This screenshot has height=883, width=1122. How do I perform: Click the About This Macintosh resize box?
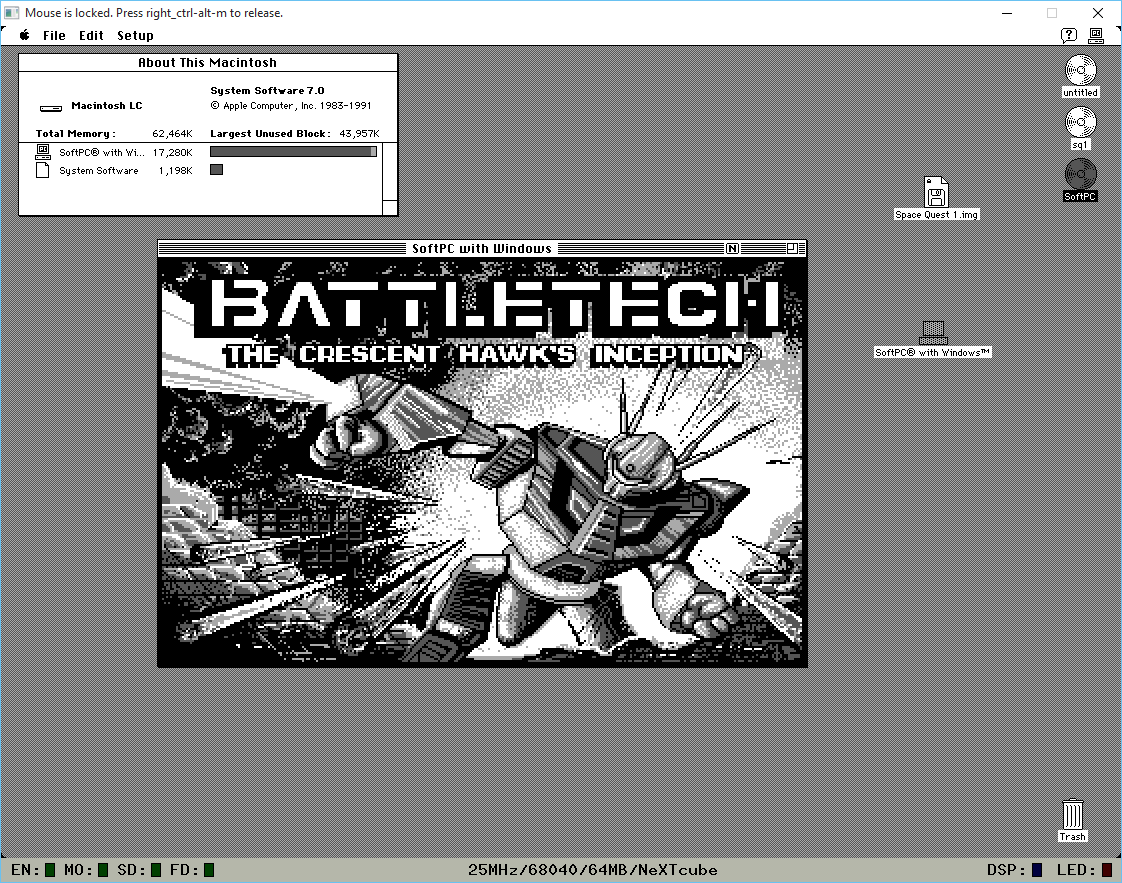coord(390,208)
